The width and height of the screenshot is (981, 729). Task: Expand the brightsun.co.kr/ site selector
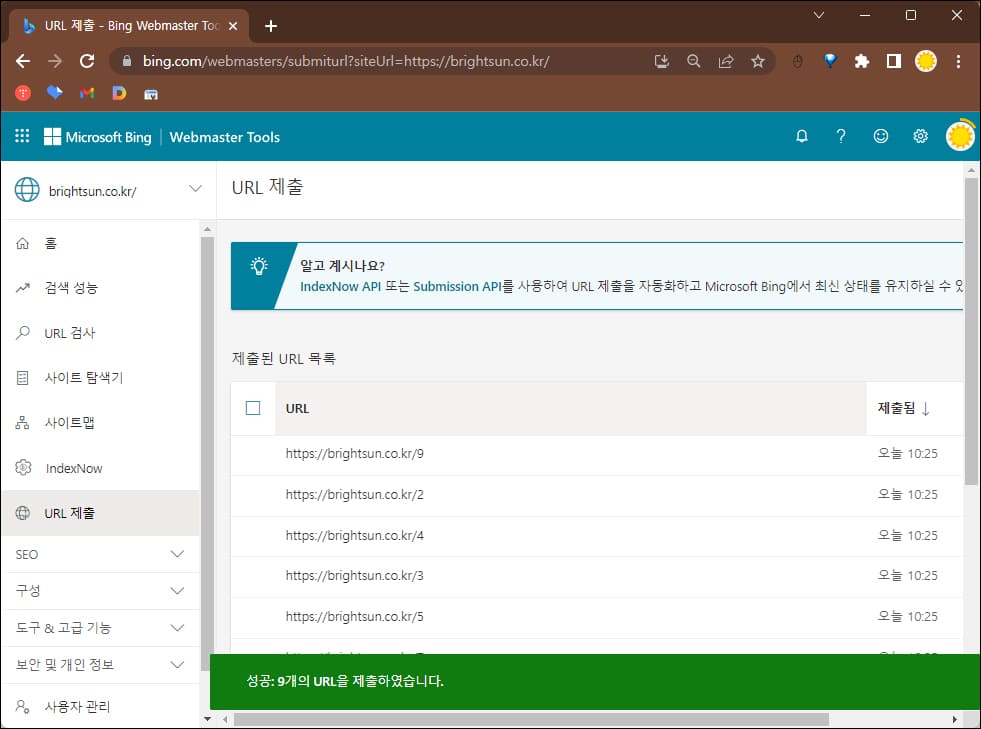click(x=195, y=188)
